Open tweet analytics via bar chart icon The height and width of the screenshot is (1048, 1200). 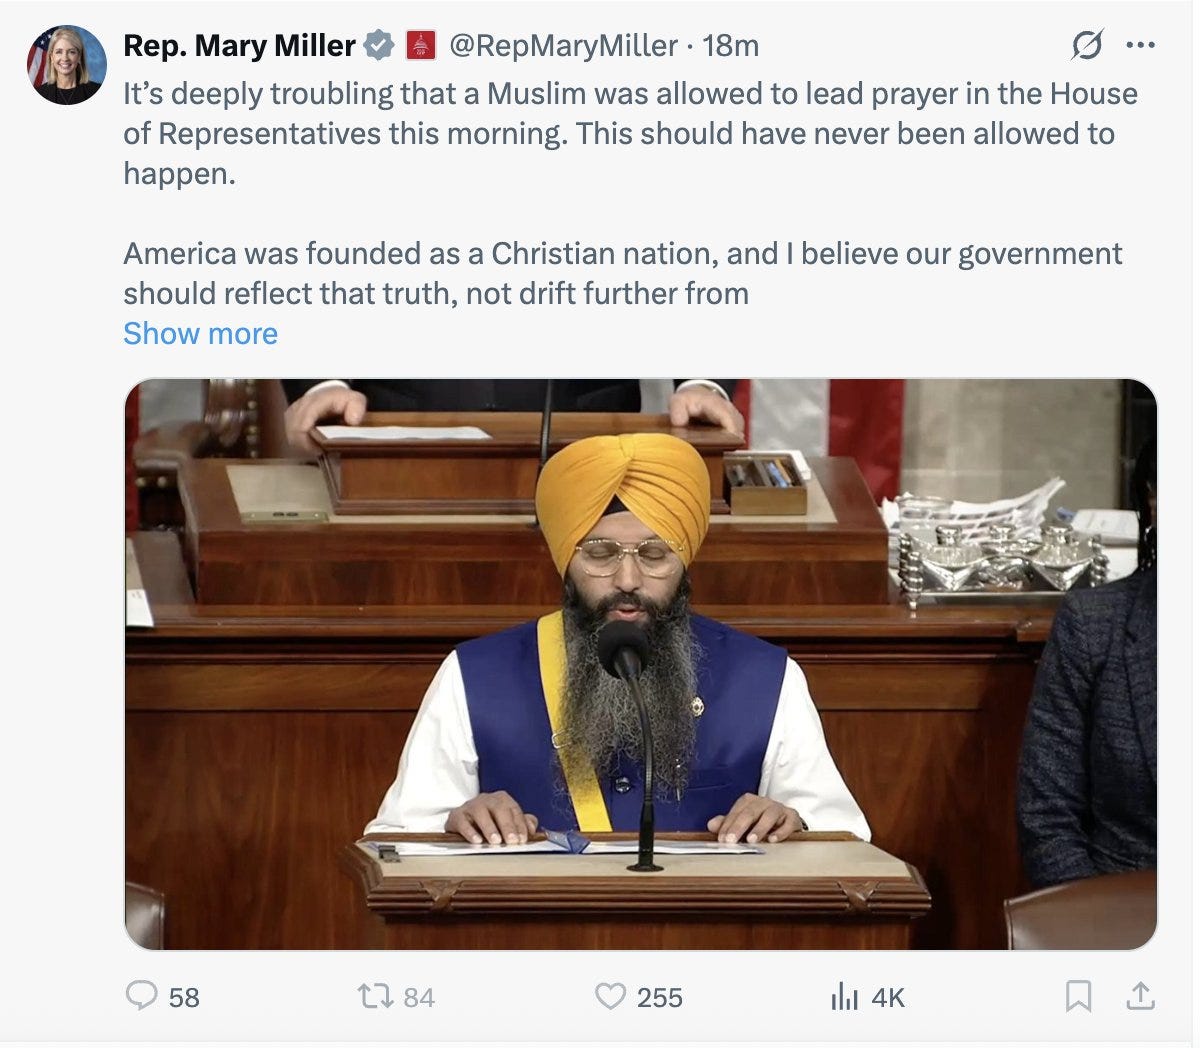coord(845,997)
